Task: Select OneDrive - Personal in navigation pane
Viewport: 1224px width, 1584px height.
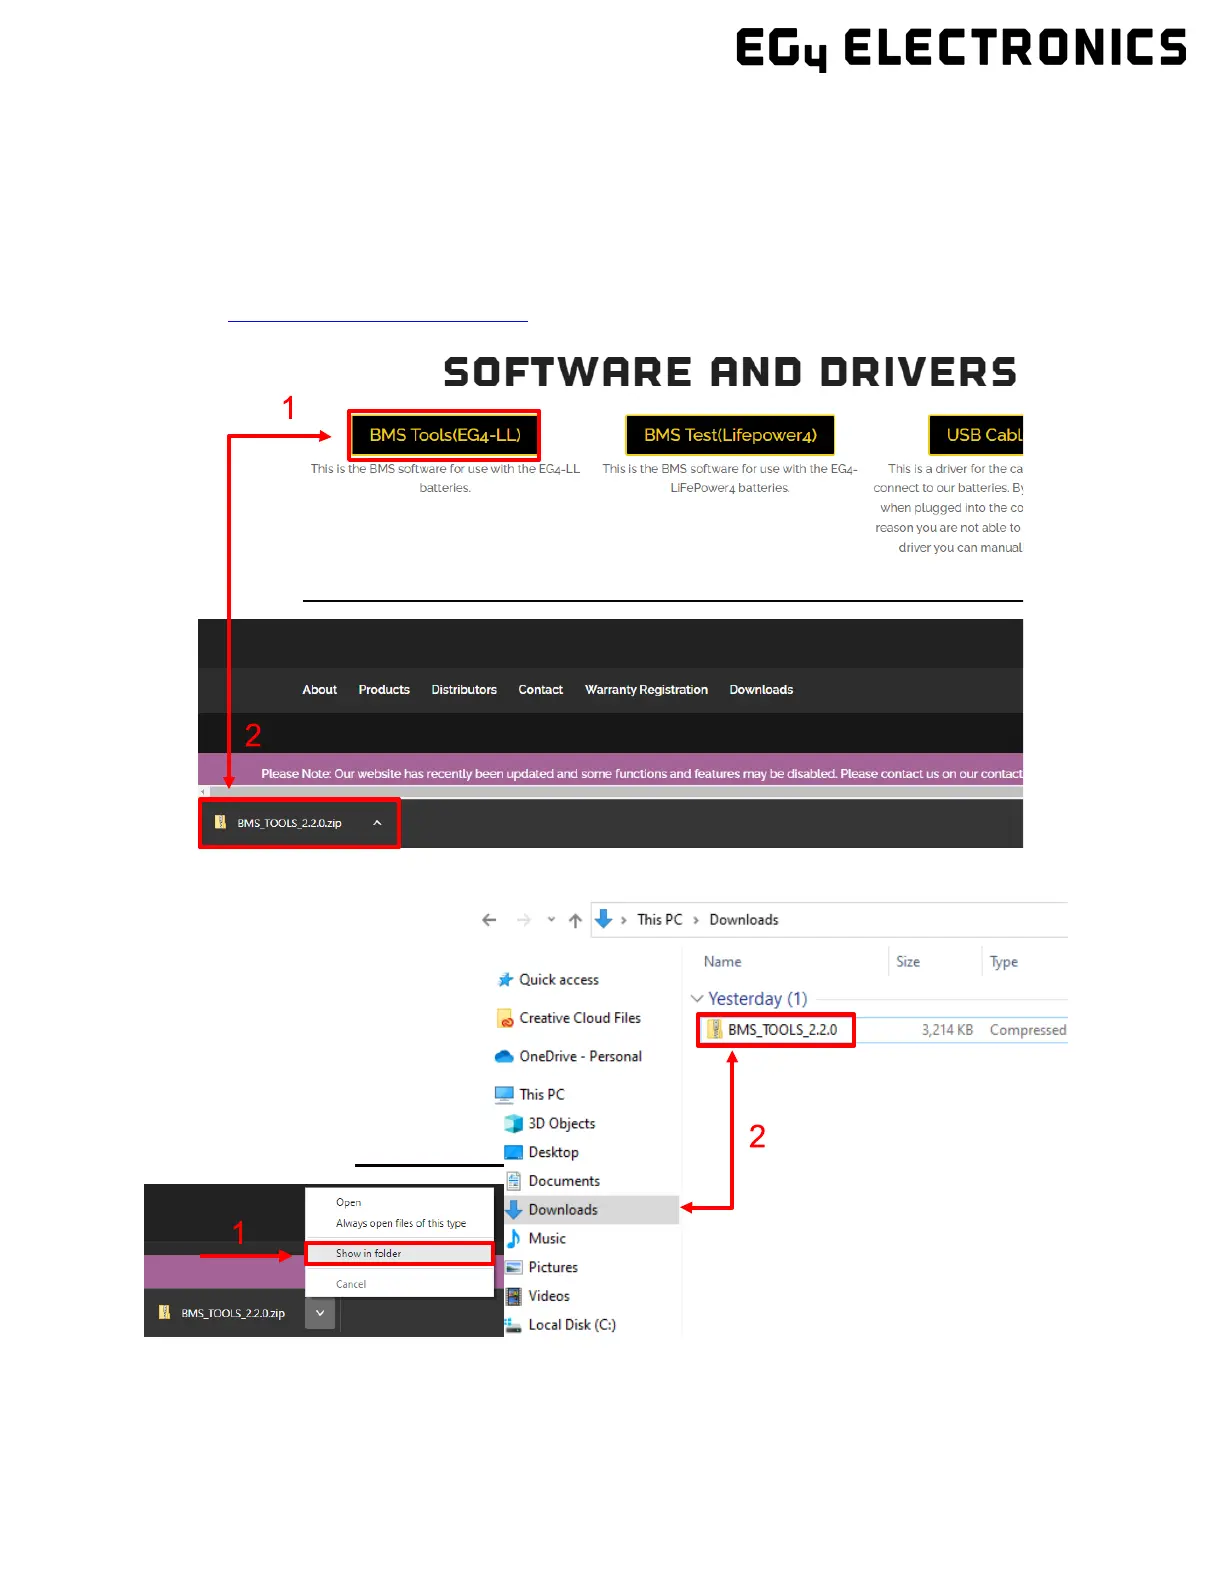Action: [581, 1057]
